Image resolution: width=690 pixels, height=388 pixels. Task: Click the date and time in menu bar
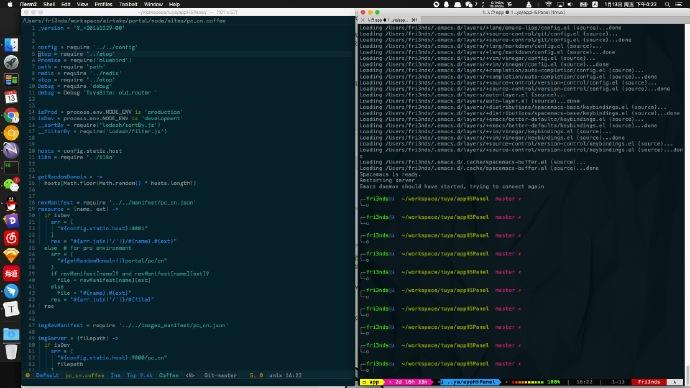pyautogui.click(x=630, y=4)
